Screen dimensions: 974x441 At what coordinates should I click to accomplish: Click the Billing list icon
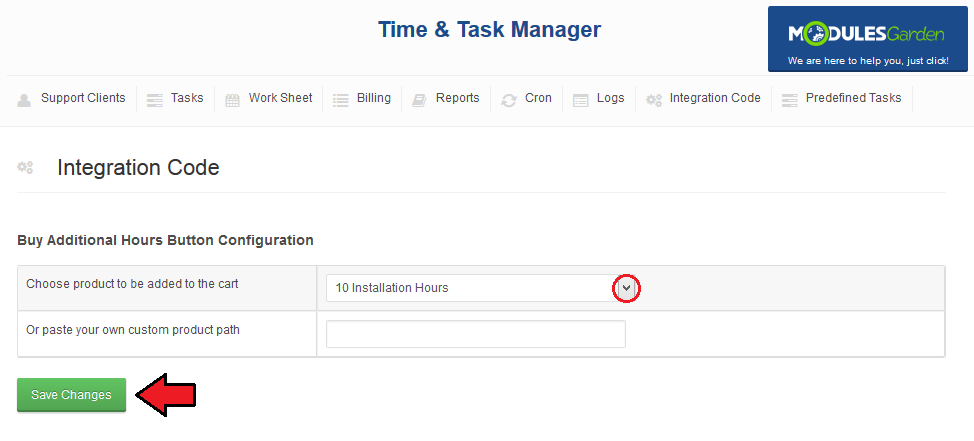[340, 100]
